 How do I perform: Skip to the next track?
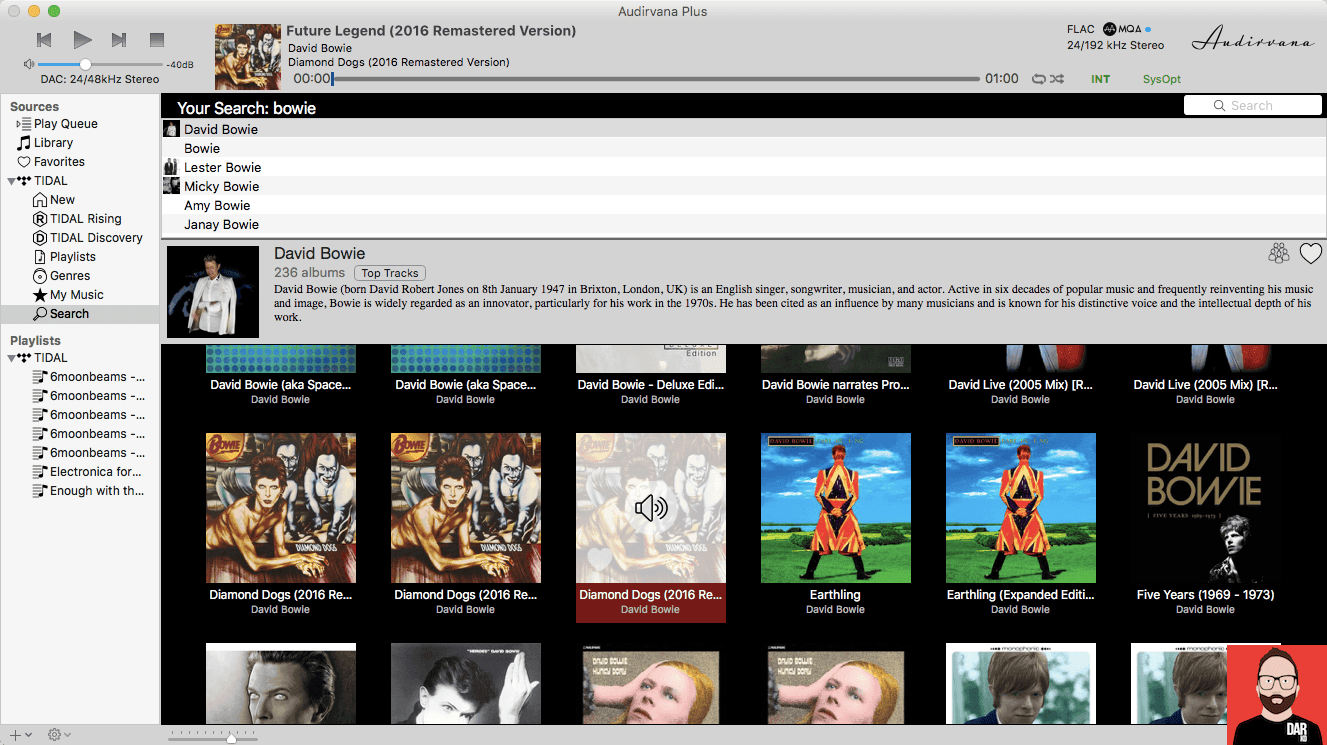[119, 40]
